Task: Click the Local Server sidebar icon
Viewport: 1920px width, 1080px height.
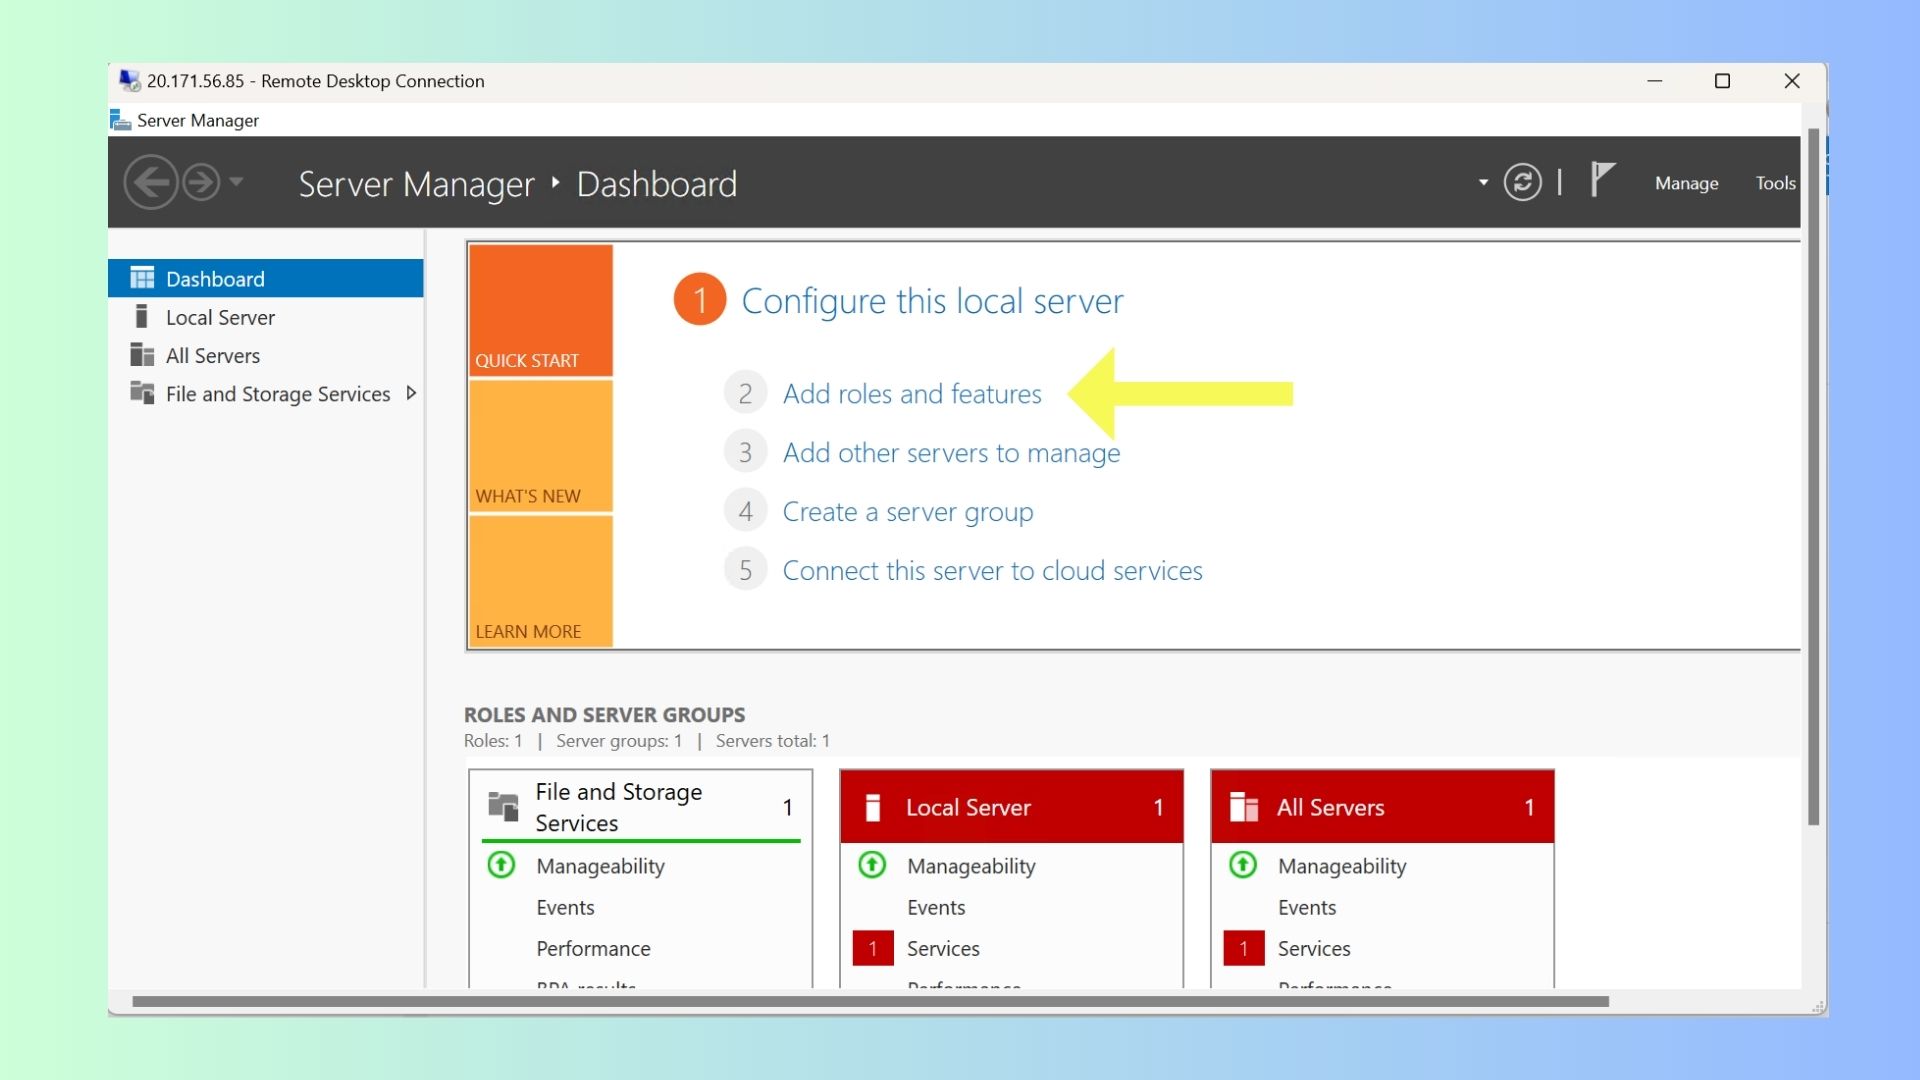Action: 142,317
